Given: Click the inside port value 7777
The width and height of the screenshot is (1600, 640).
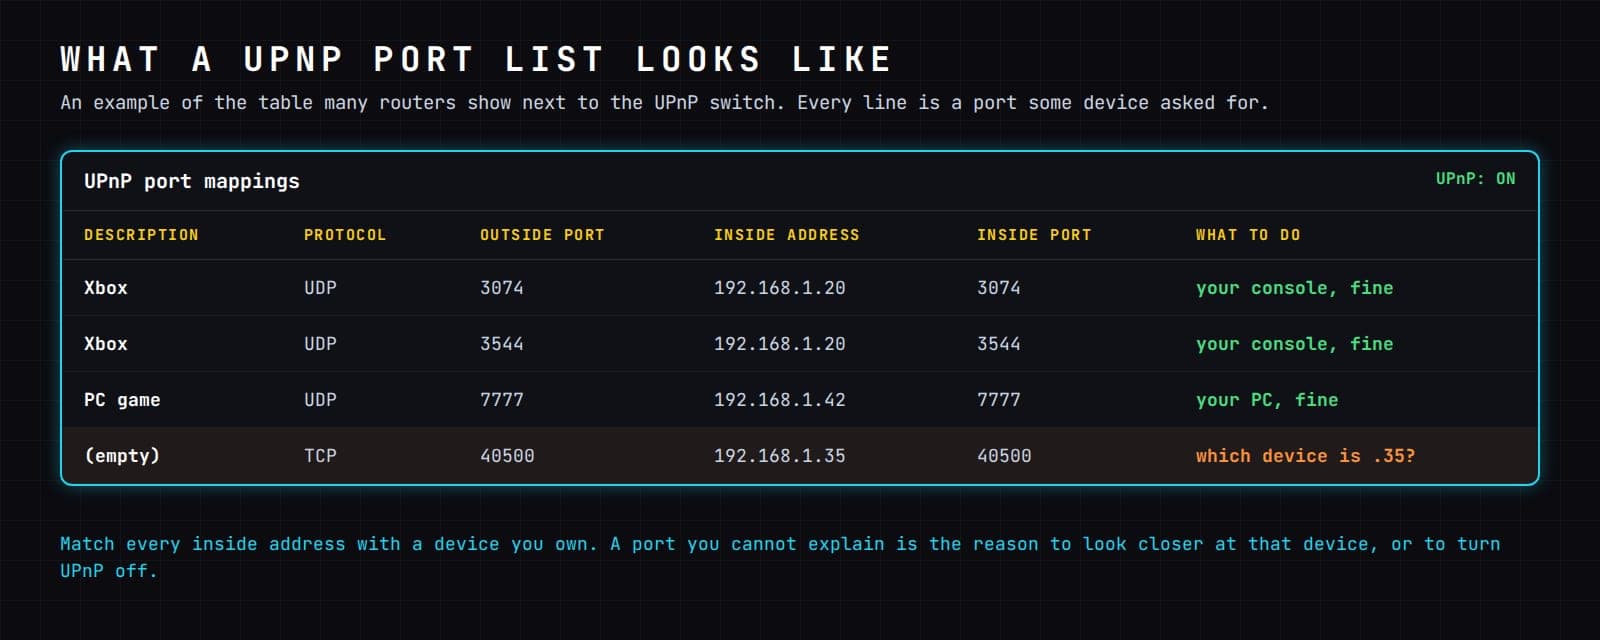Looking at the screenshot, I should [999, 400].
